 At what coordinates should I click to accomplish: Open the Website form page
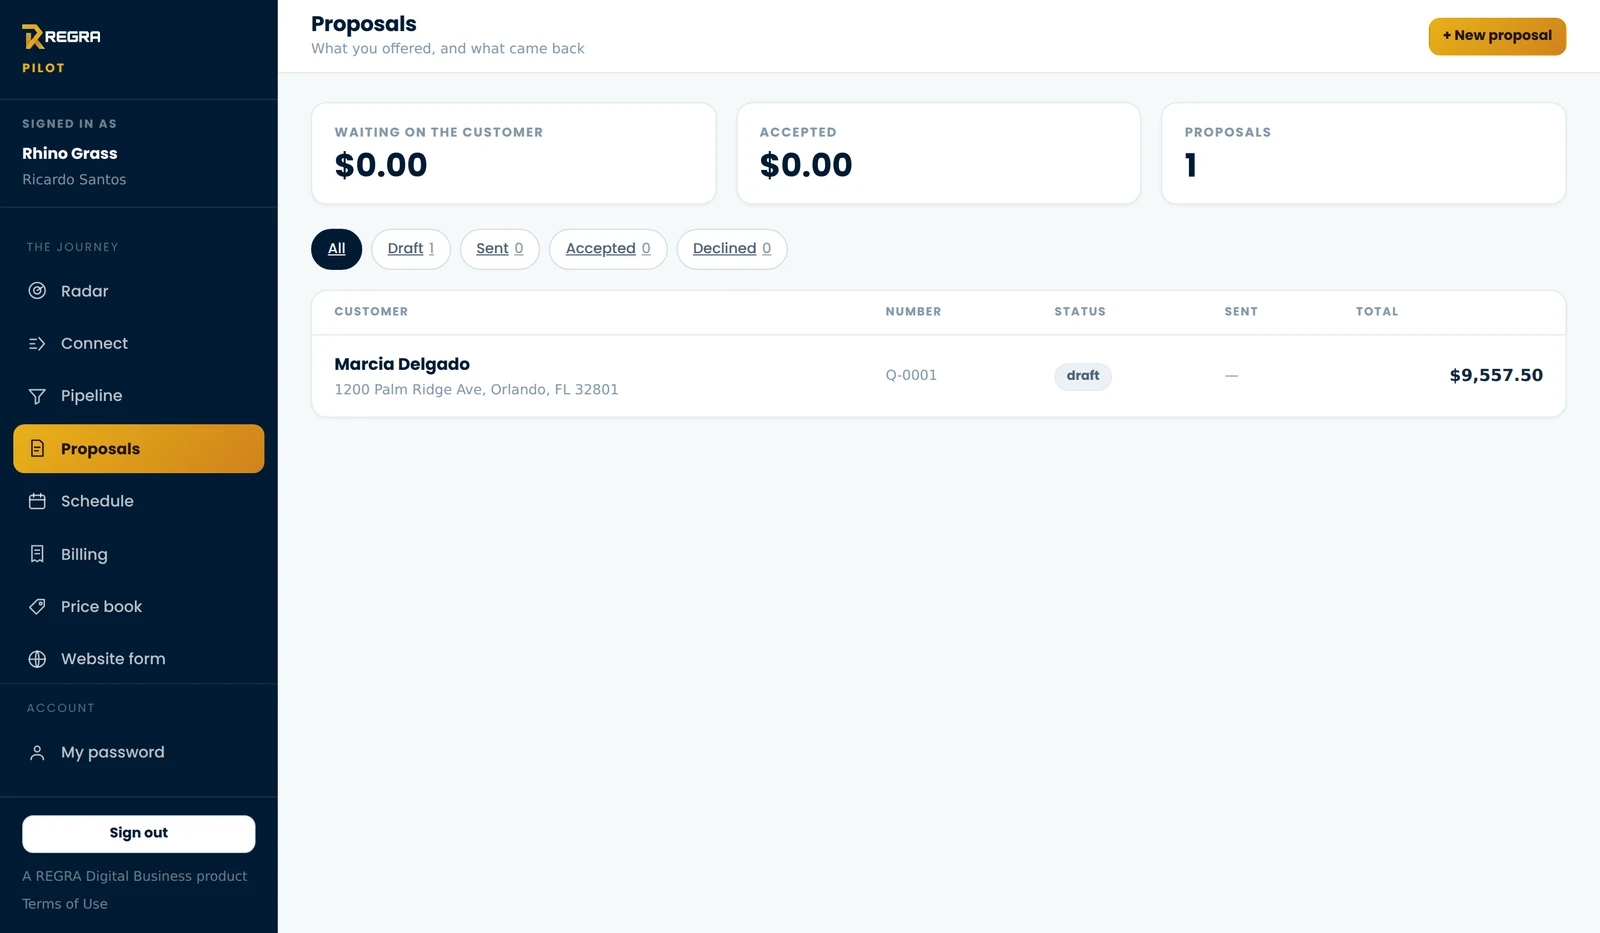[x=139, y=659]
